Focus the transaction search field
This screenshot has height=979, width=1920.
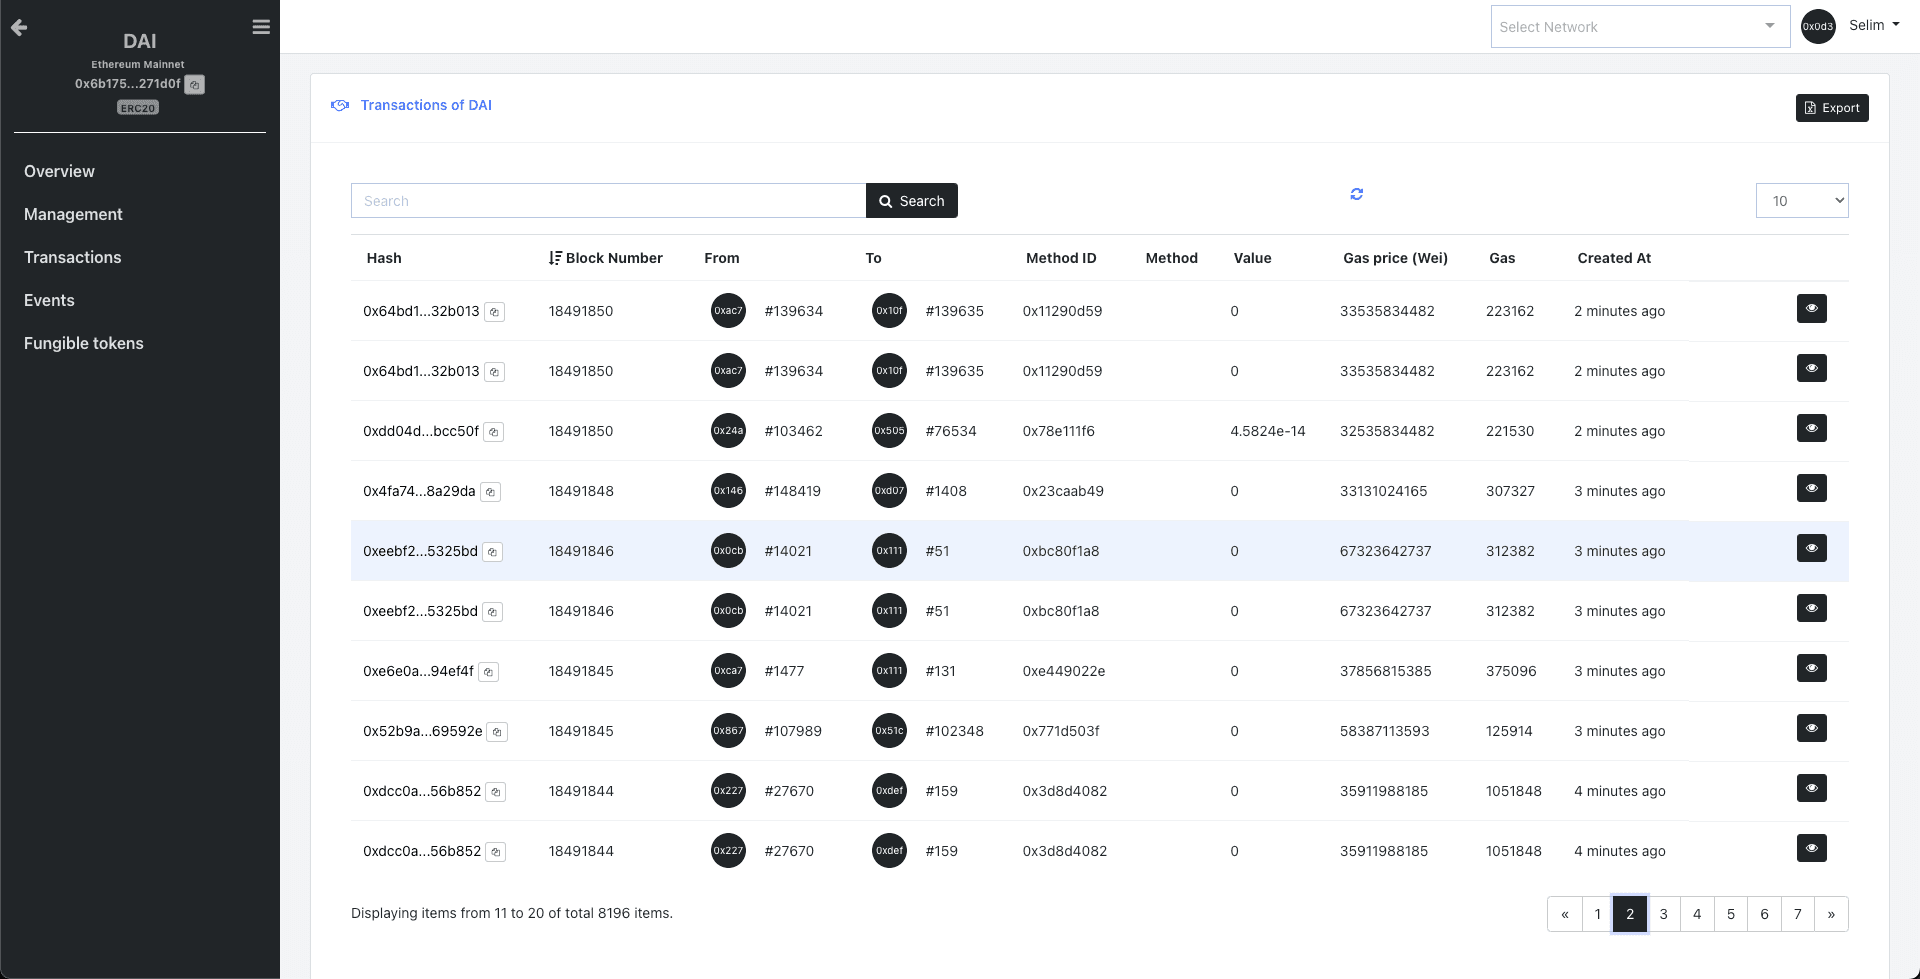[x=608, y=201]
